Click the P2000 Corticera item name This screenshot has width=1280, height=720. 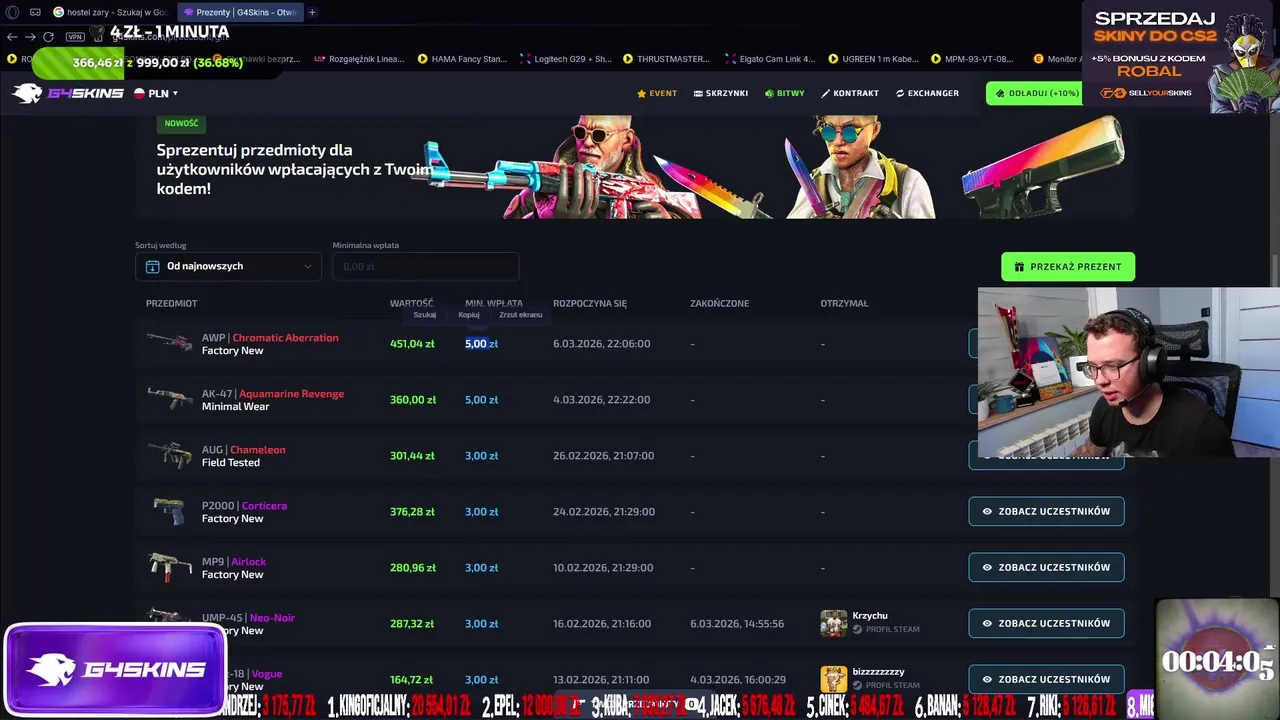click(x=244, y=506)
